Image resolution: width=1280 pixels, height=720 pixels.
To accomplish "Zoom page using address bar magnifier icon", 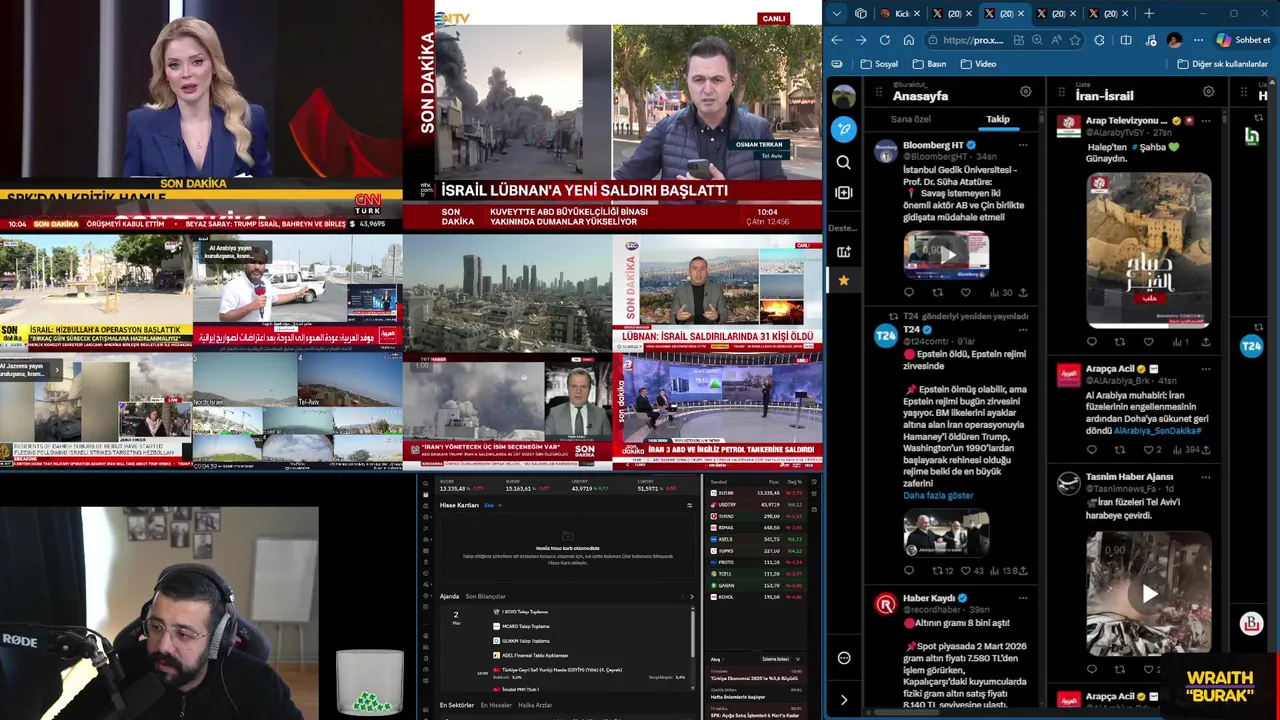I will click(x=1037, y=40).
